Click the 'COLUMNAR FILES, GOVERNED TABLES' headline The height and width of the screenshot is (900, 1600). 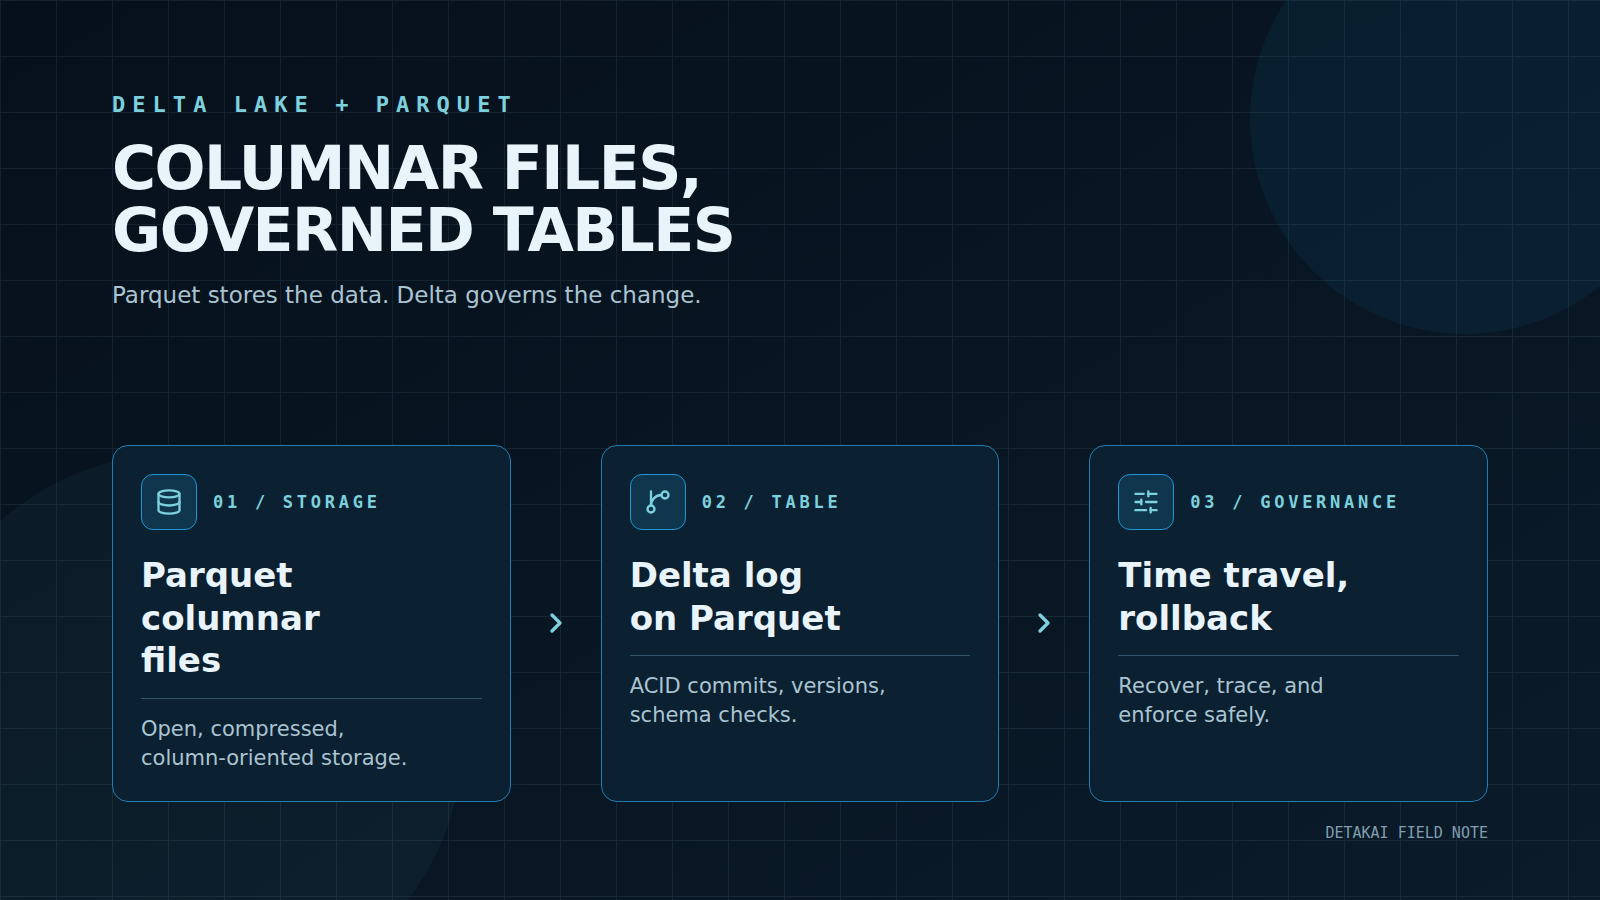423,198
